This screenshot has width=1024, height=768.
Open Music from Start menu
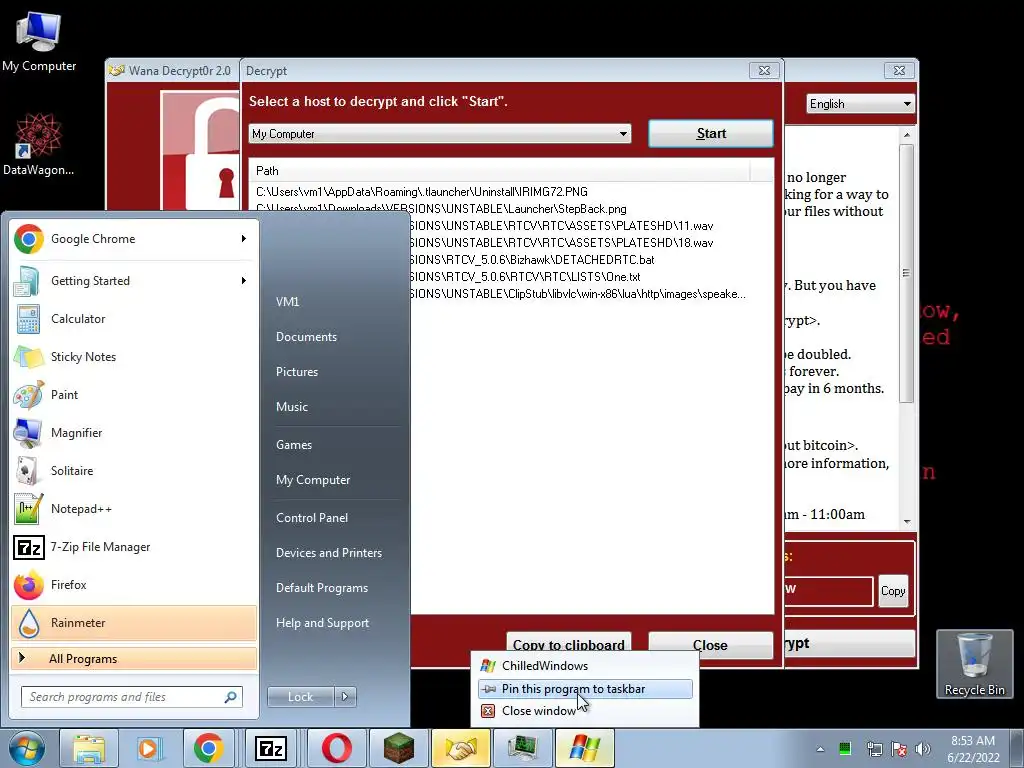click(292, 407)
